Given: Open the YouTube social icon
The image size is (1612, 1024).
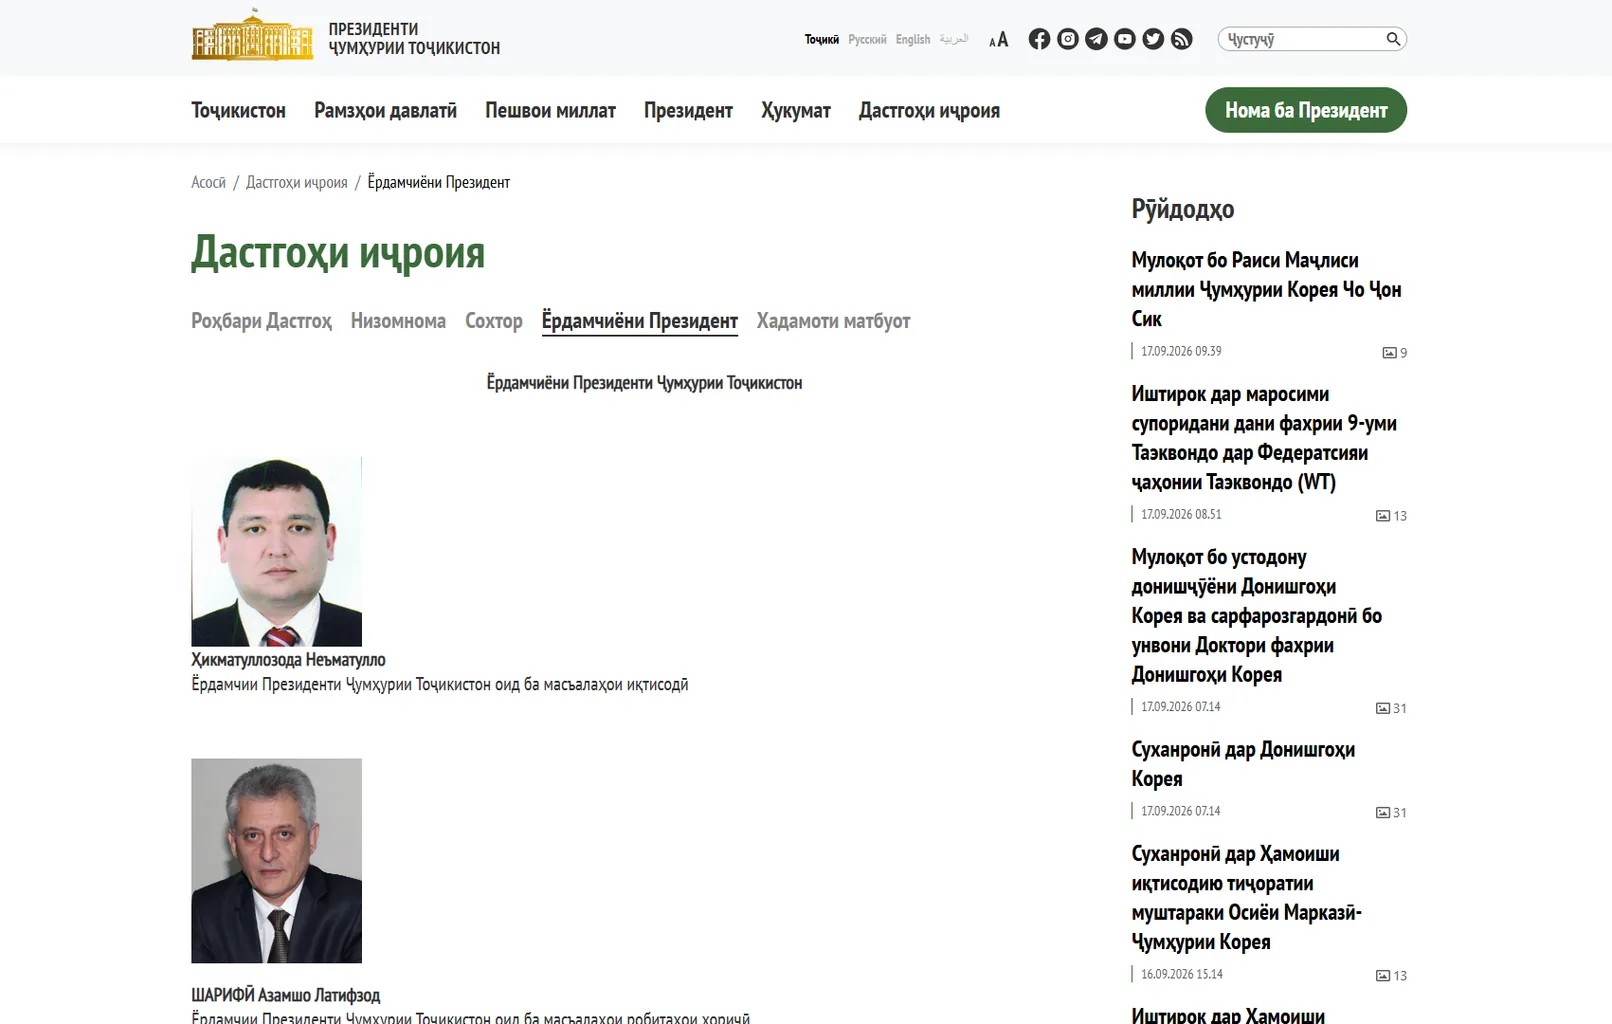Looking at the screenshot, I should [x=1125, y=39].
